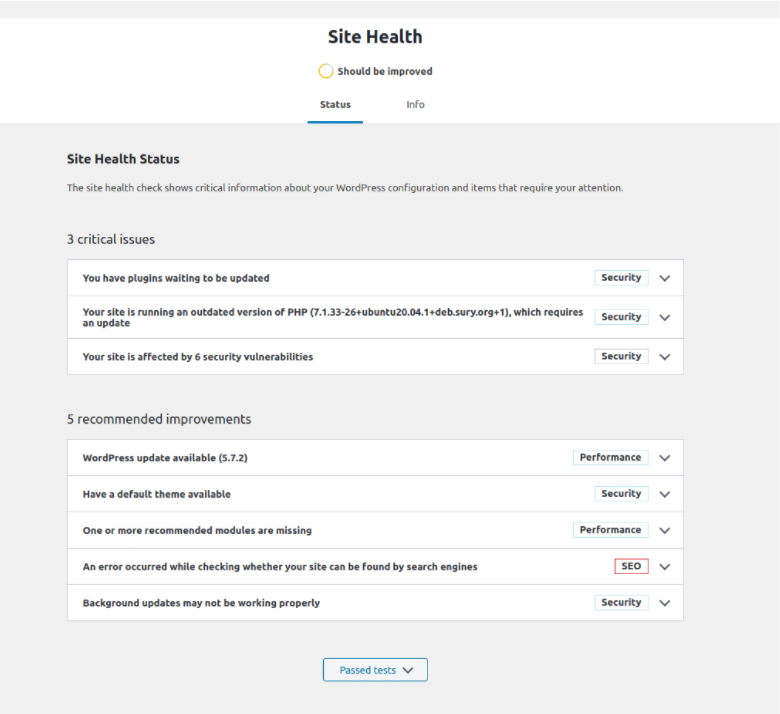Expand the default theme available chevron
Viewport: 780px width, 714px height.
(665, 494)
